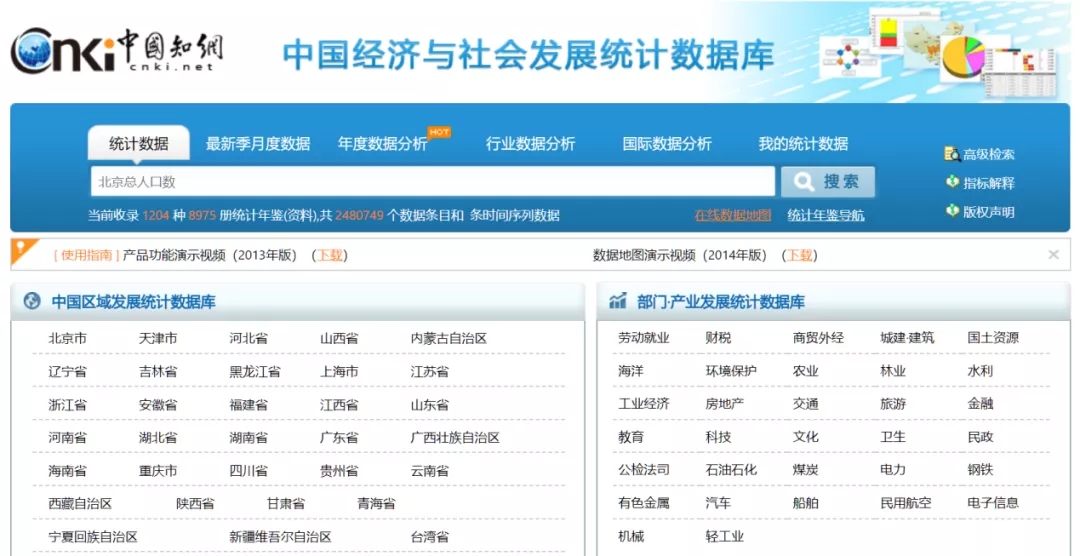The width and height of the screenshot is (1080, 556).
Task: Open 轻工业 sector link
Action: [725, 536]
